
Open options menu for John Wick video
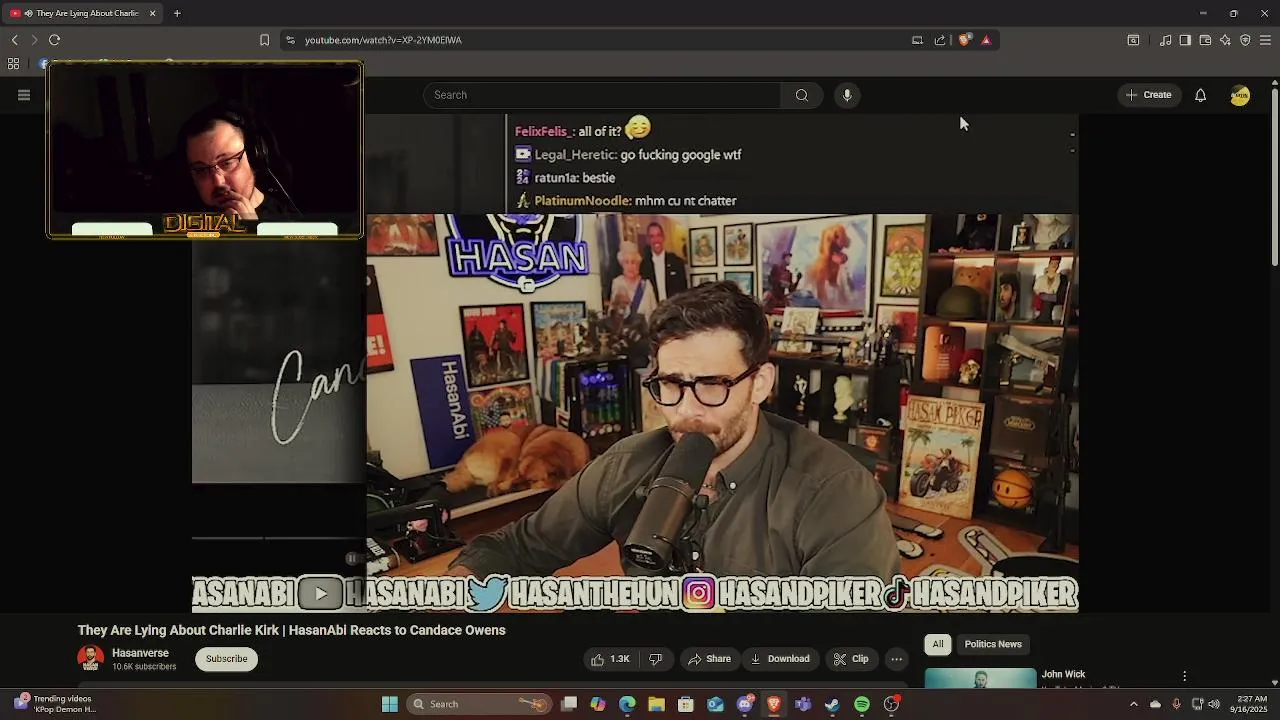(x=1184, y=677)
